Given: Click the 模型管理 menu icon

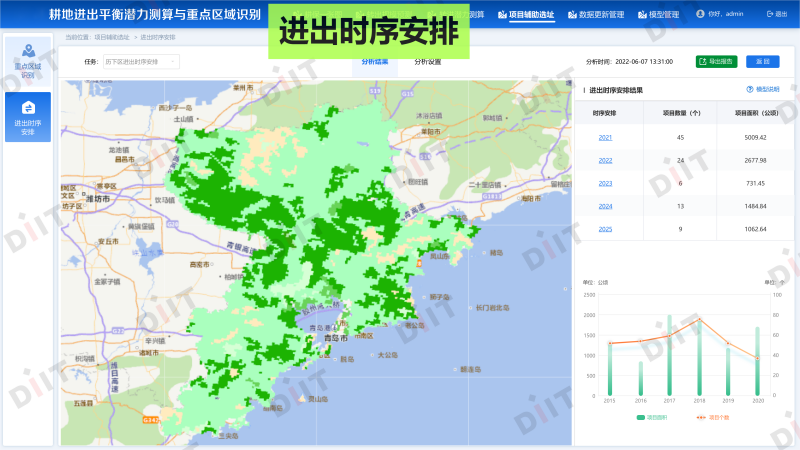Looking at the screenshot, I should 642,14.
